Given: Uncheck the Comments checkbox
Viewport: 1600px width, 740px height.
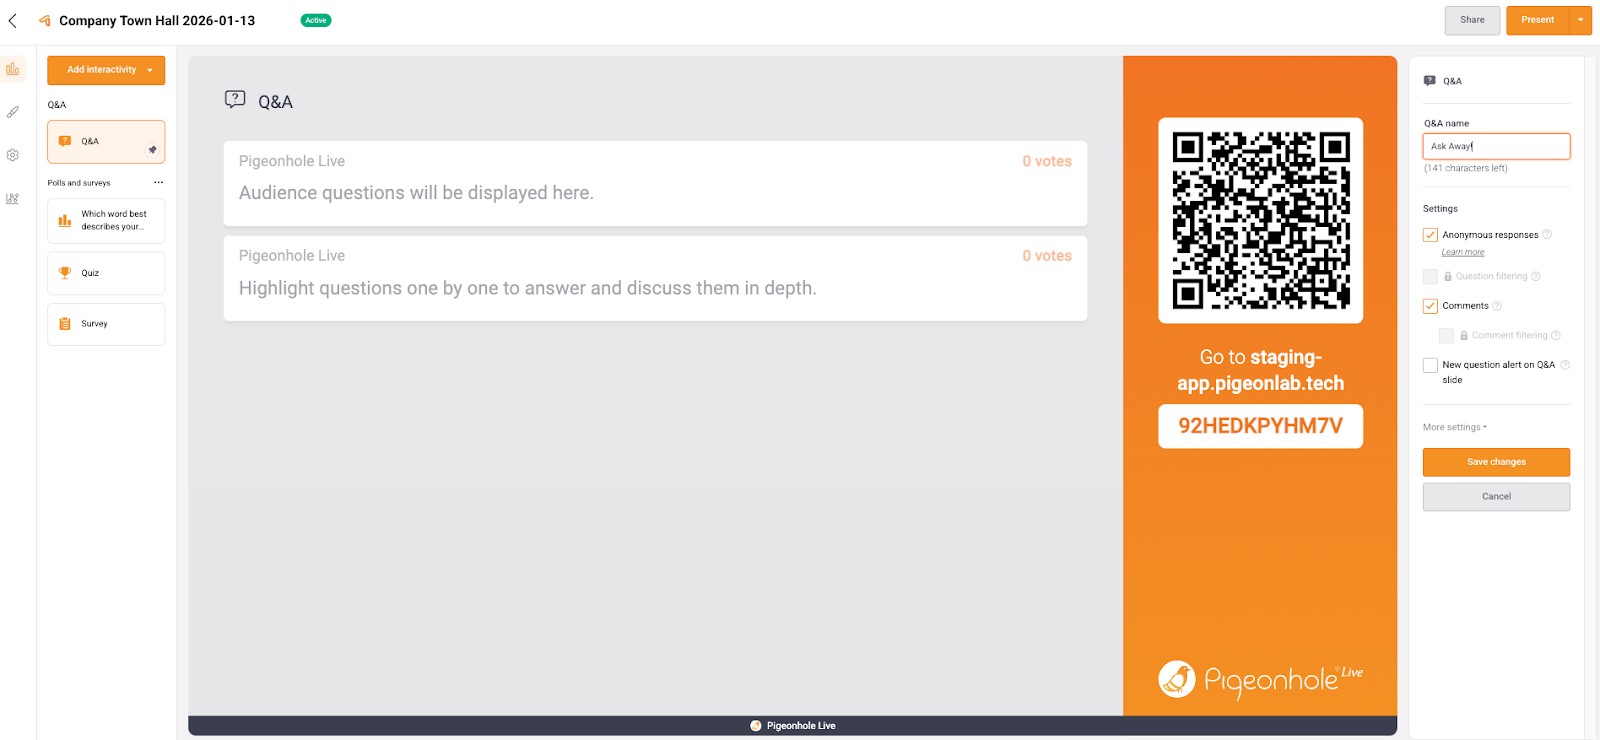Looking at the screenshot, I should click(x=1430, y=306).
